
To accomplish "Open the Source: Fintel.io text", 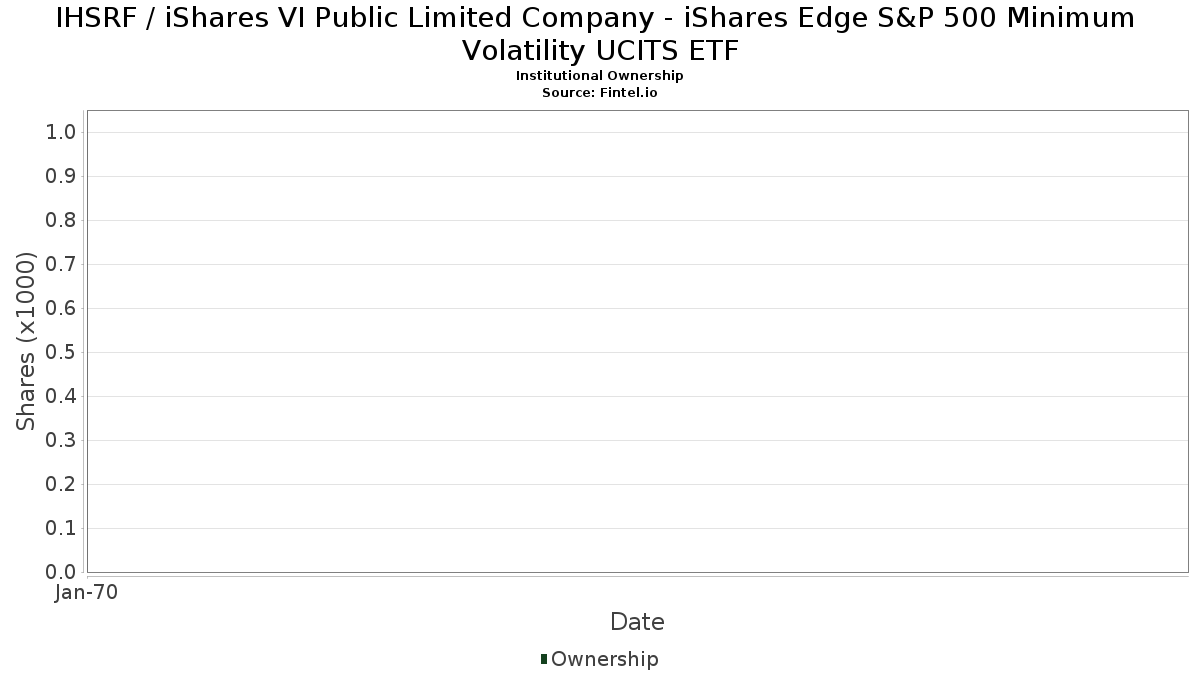I will point(599,92).
